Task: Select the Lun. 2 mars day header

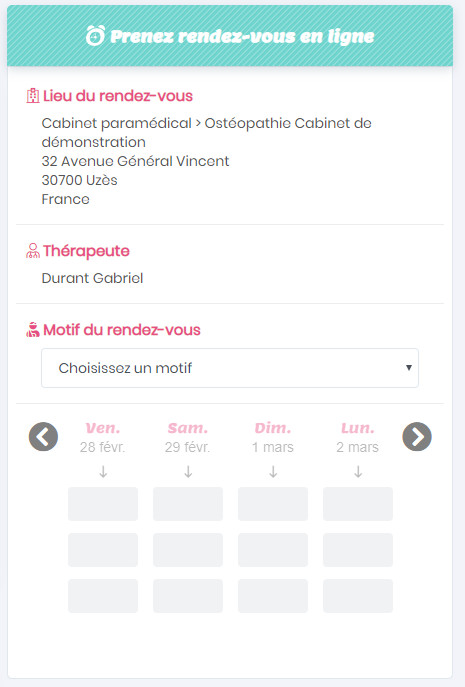Action: tap(358, 437)
